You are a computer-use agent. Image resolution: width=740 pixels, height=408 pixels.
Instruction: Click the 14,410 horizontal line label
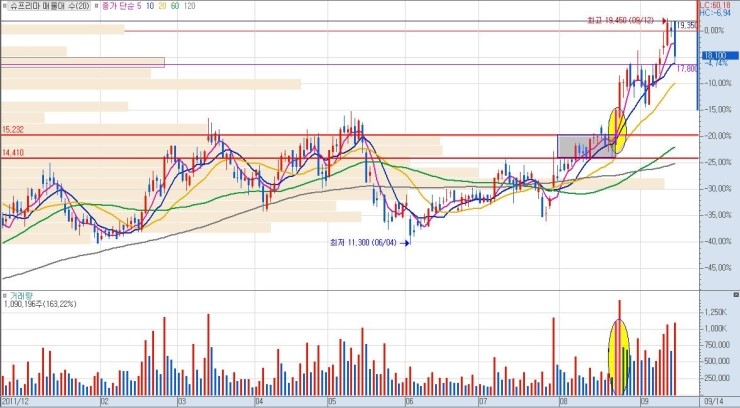point(14,152)
